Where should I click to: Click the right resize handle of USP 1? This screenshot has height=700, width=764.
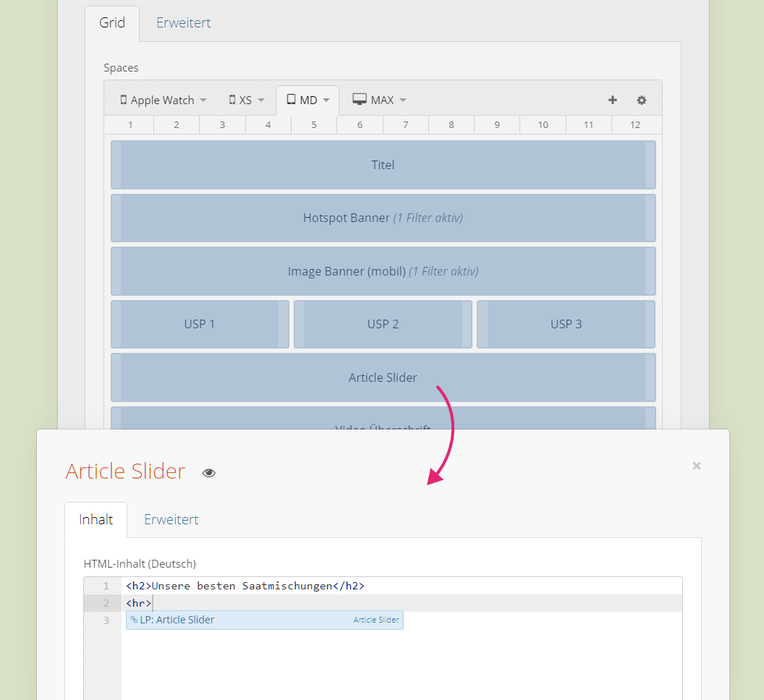click(284, 324)
